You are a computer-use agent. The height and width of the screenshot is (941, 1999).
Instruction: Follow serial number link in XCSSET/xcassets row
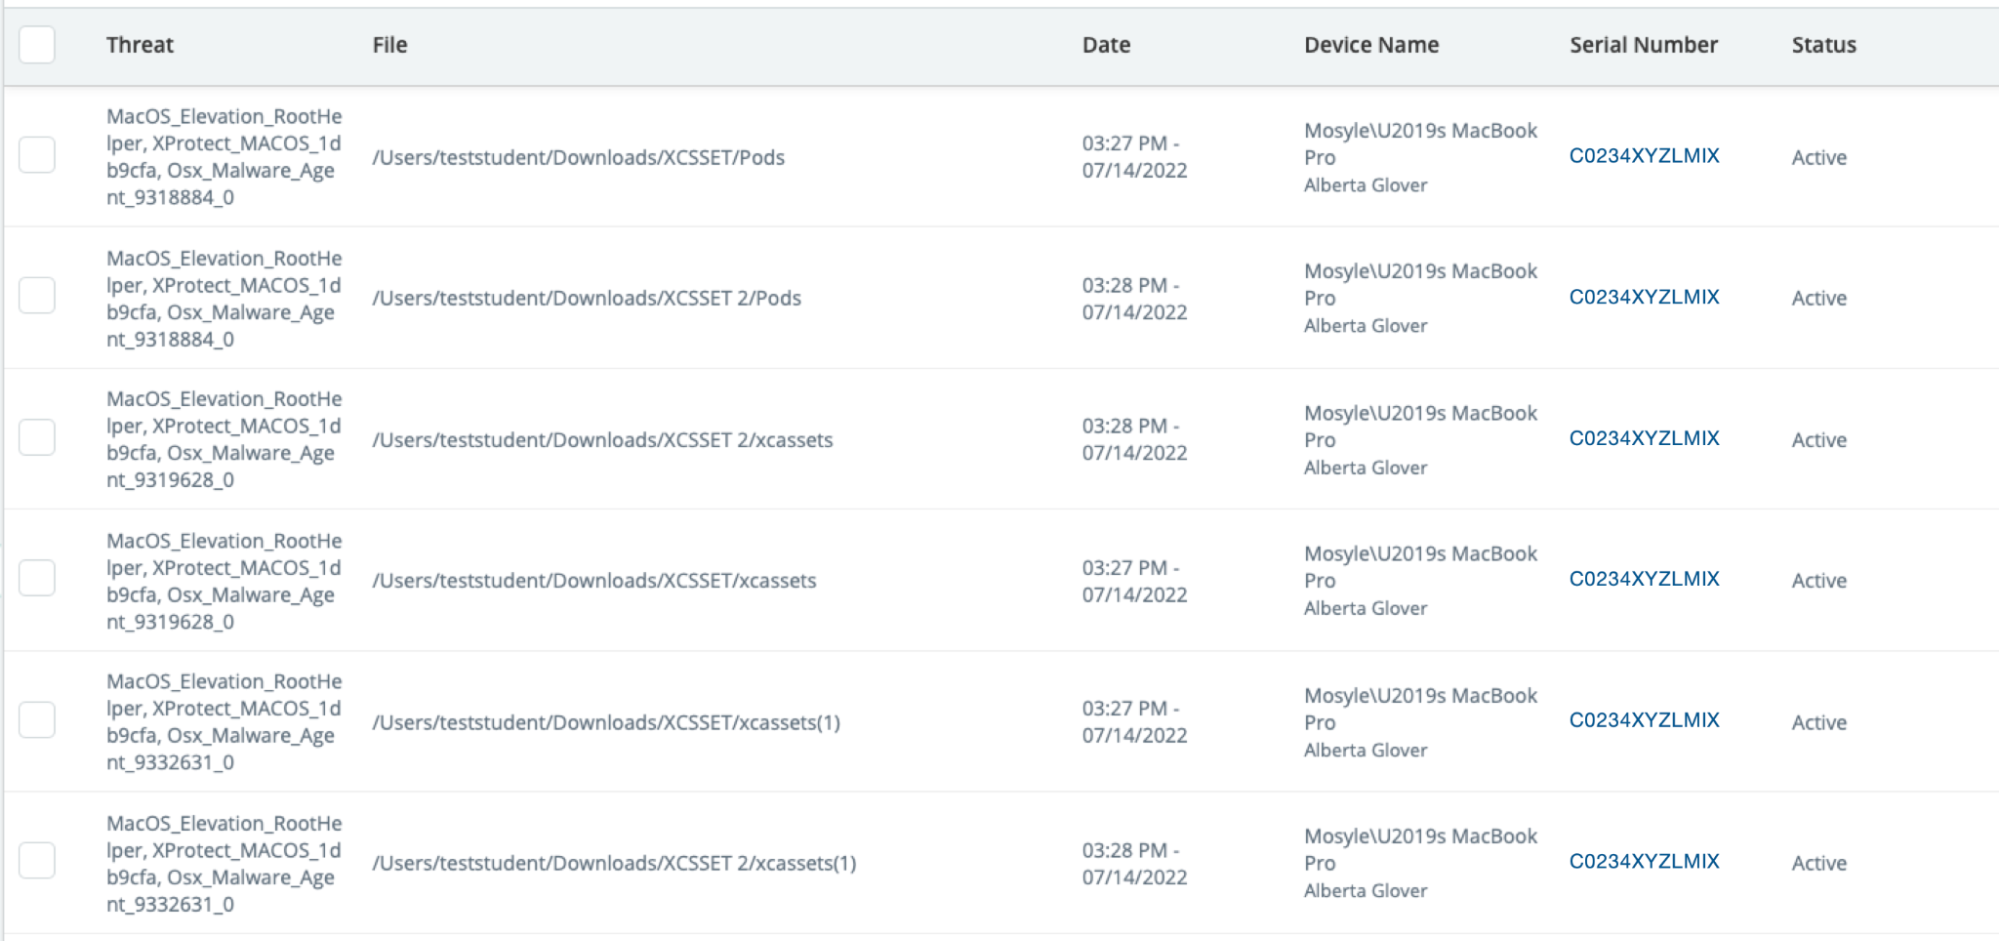pos(1643,579)
